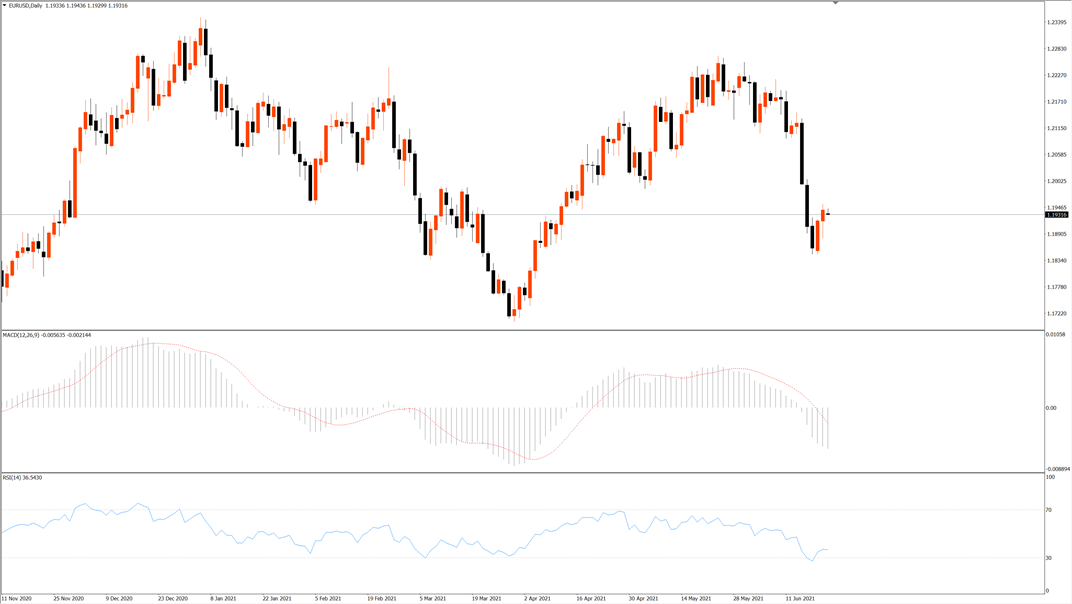This screenshot has width=1072, height=604.
Task: Click the 2 Apr 2021 date label
Action: (537, 599)
